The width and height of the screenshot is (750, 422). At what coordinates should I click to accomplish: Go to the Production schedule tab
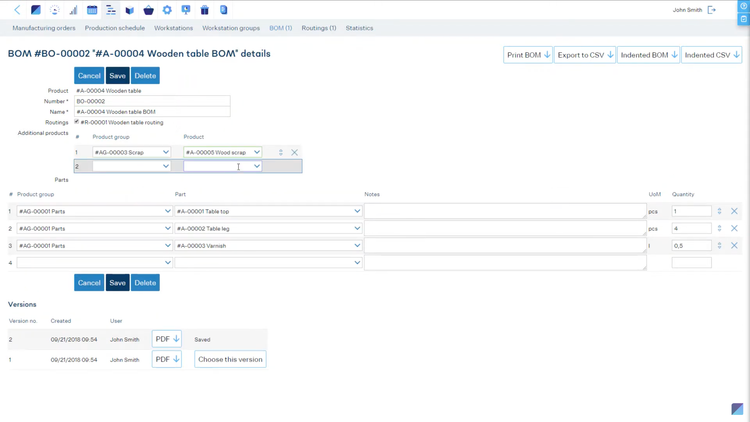point(115,28)
